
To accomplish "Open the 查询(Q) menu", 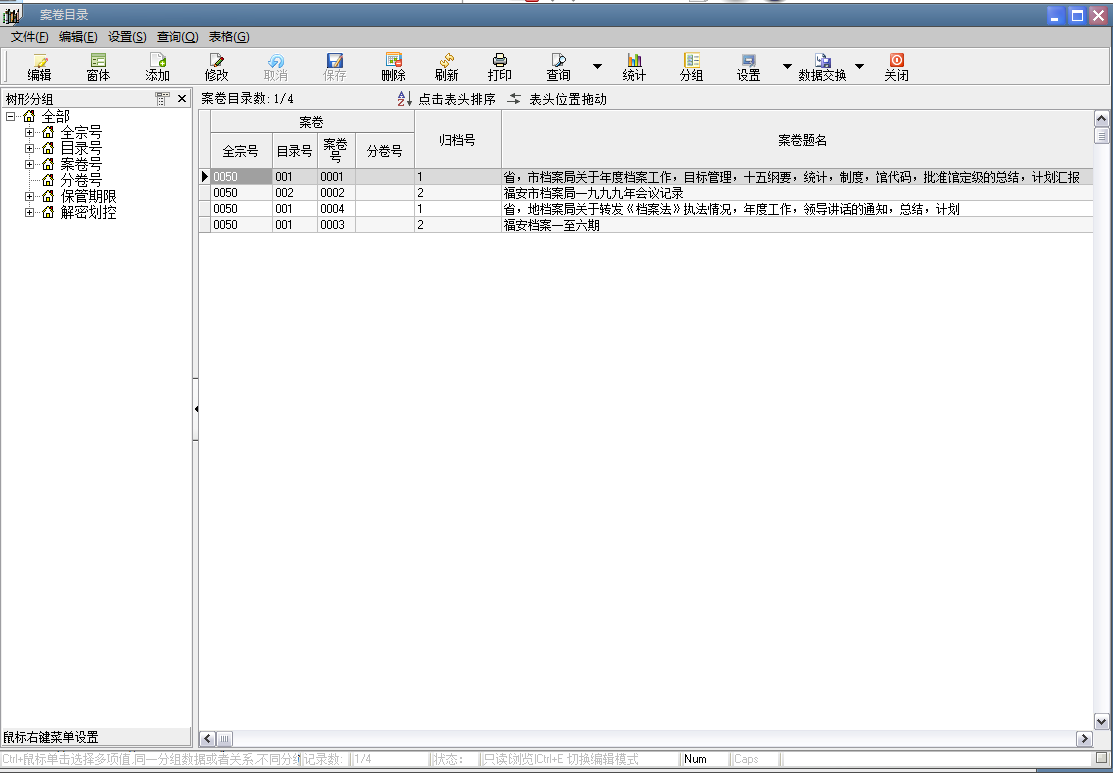I will (x=177, y=37).
